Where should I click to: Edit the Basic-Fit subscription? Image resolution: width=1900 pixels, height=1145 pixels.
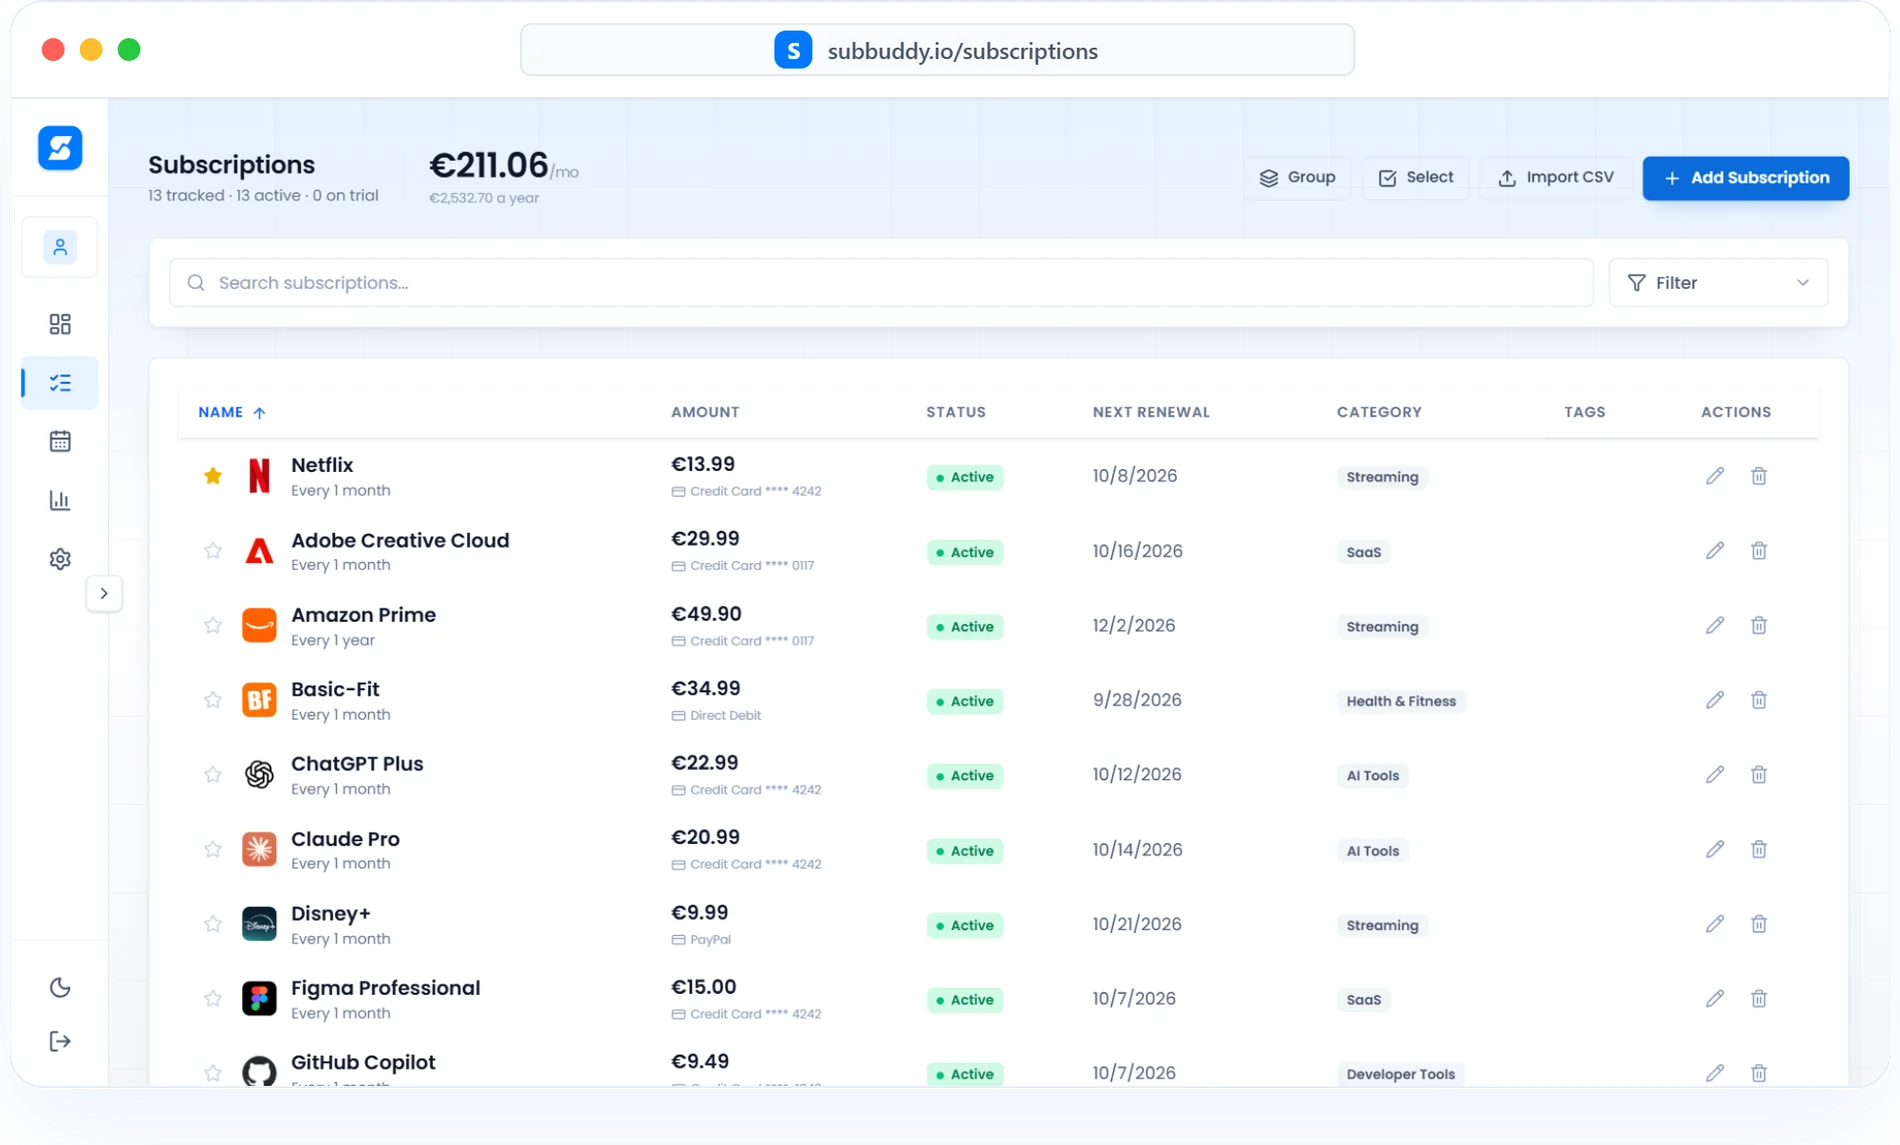click(1715, 700)
